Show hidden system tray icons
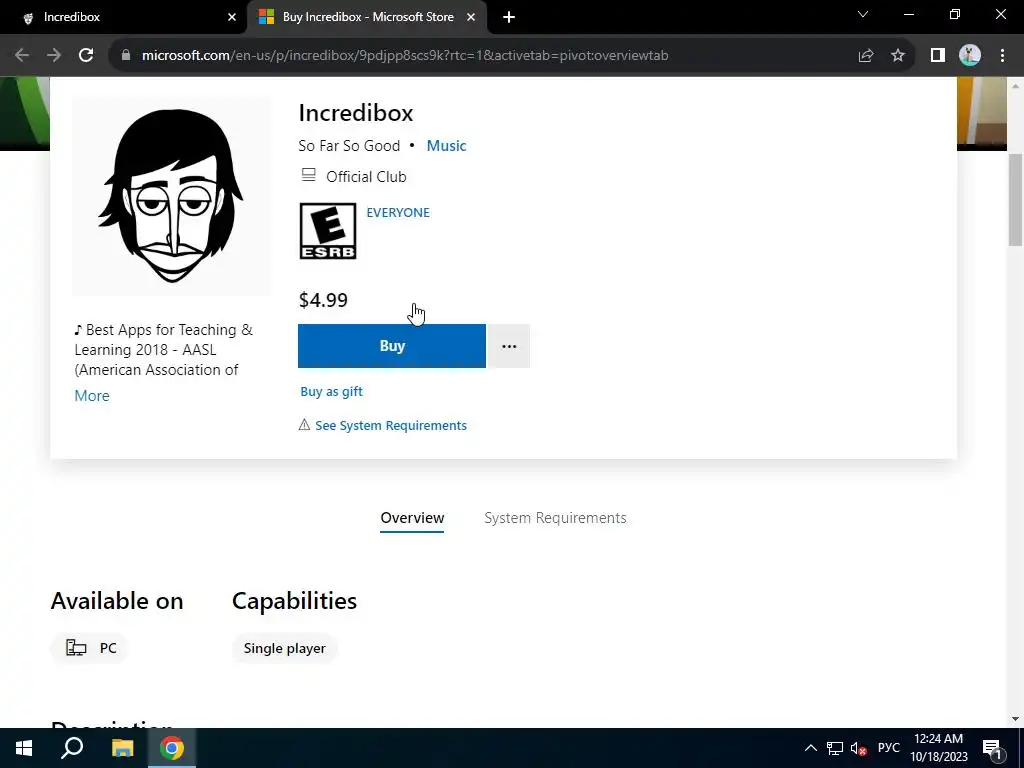 pos(810,748)
